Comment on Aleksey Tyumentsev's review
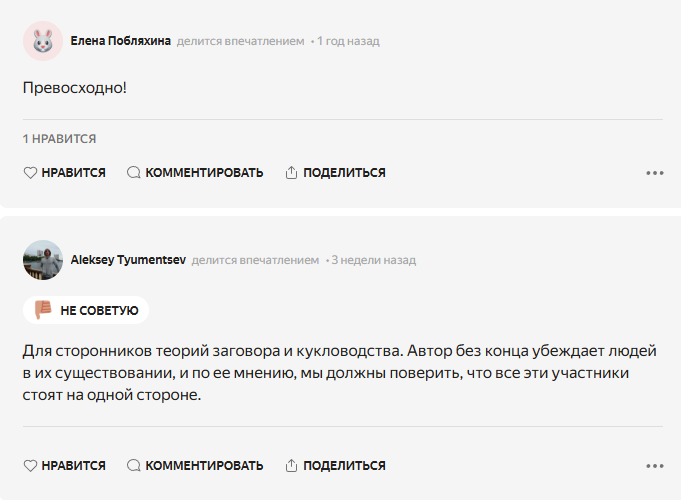 tap(195, 465)
